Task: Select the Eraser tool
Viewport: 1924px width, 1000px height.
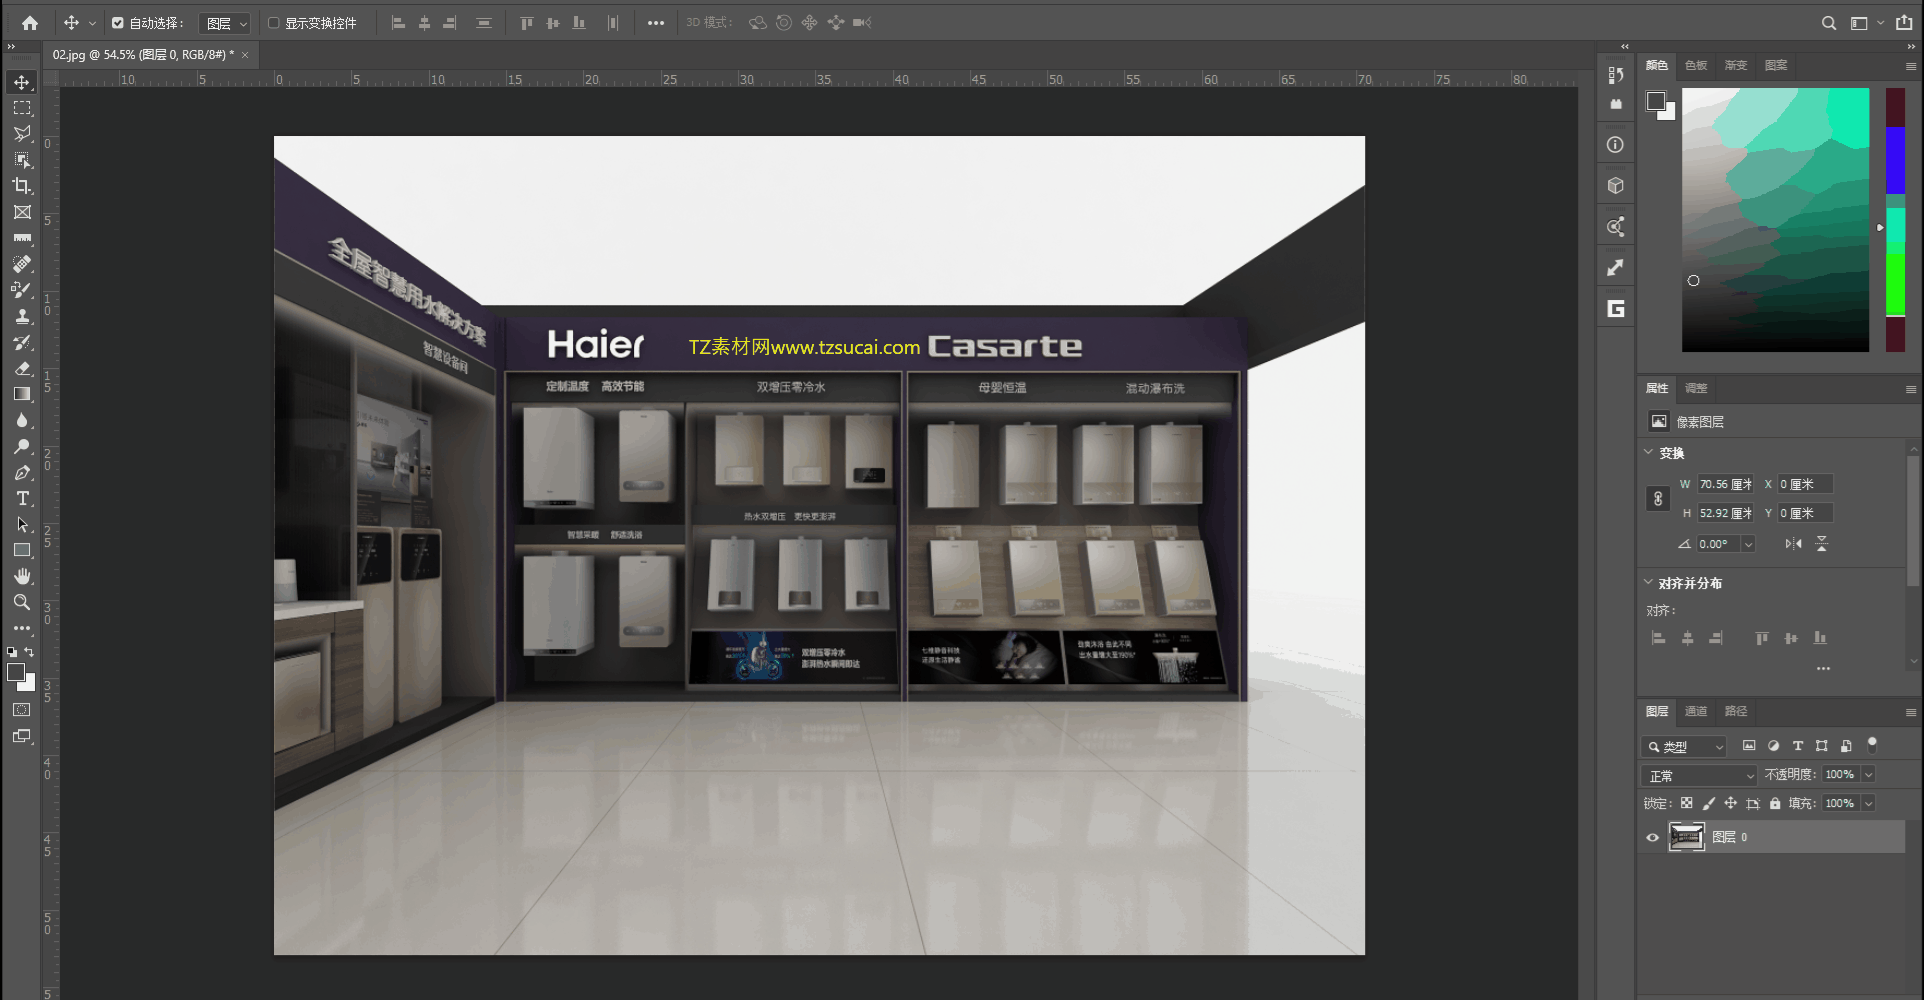Action: (22, 368)
